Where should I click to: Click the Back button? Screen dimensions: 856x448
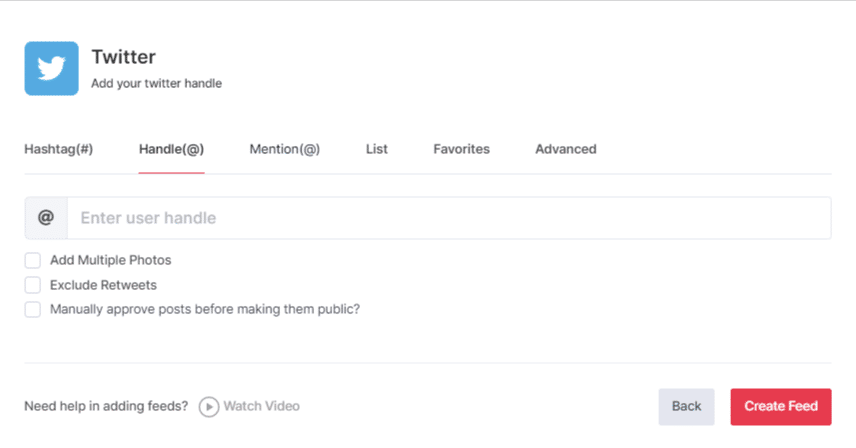(x=686, y=406)
